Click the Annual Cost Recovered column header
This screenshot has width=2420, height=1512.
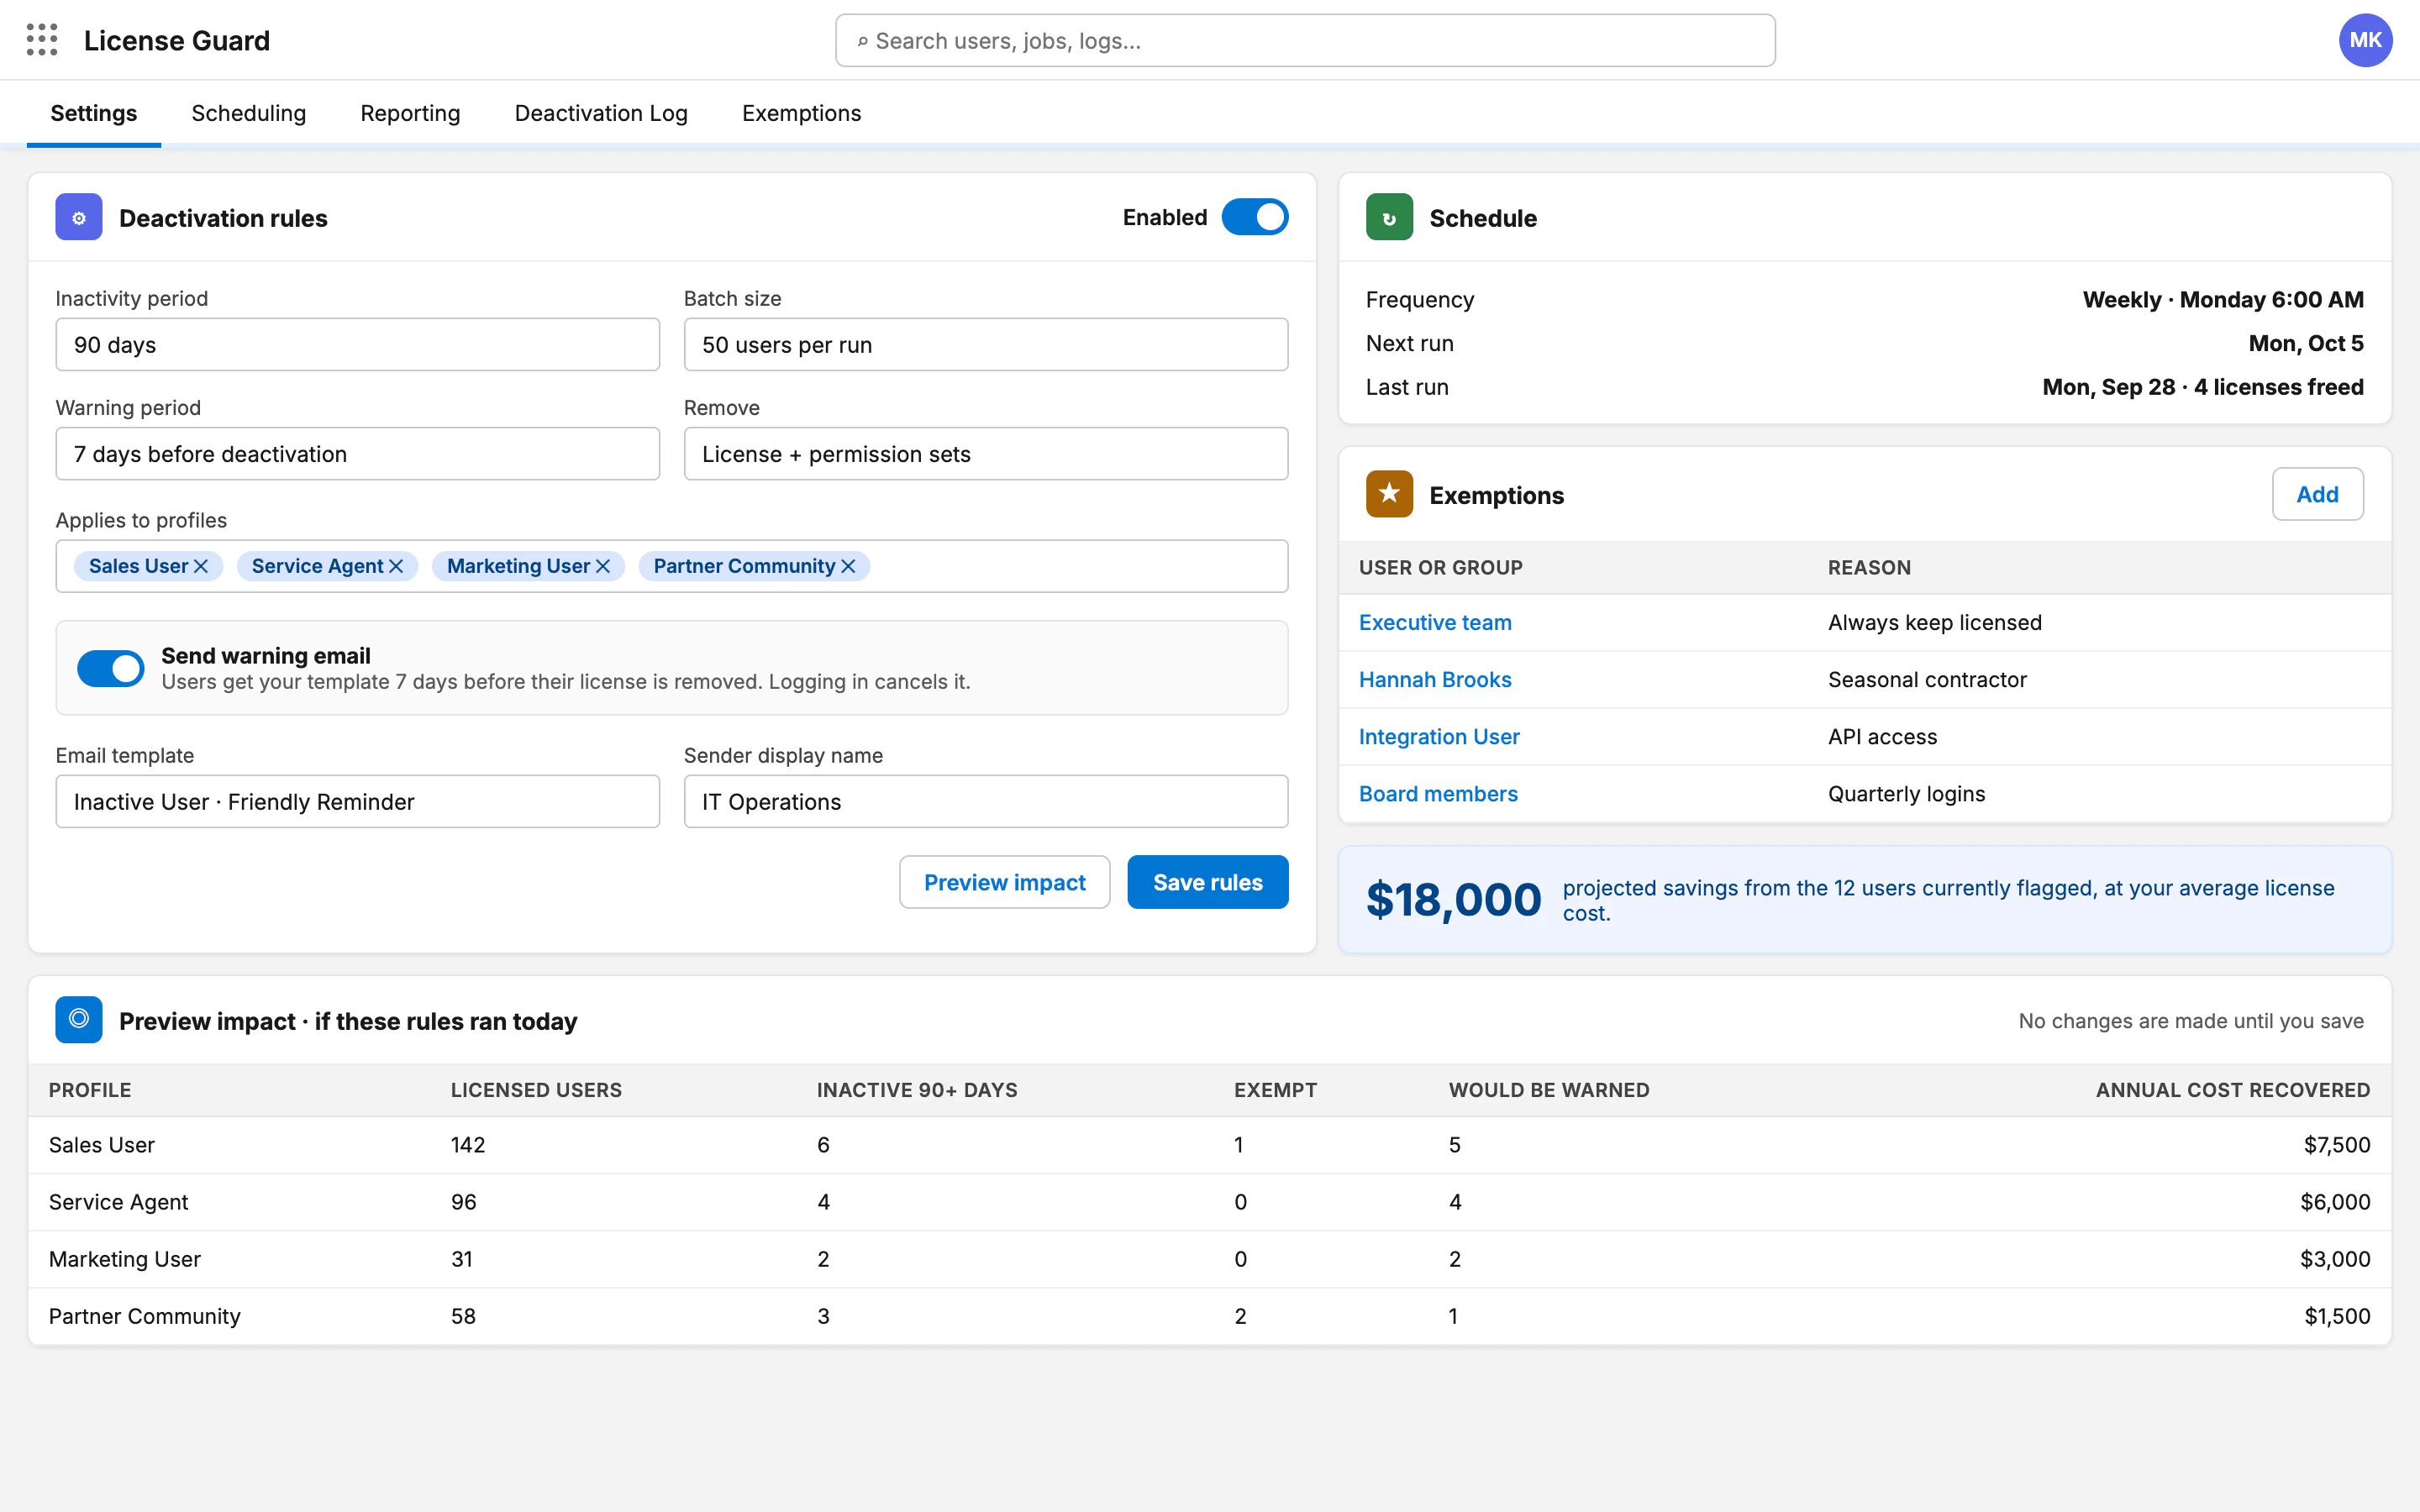click(x=2232, y=1090)
